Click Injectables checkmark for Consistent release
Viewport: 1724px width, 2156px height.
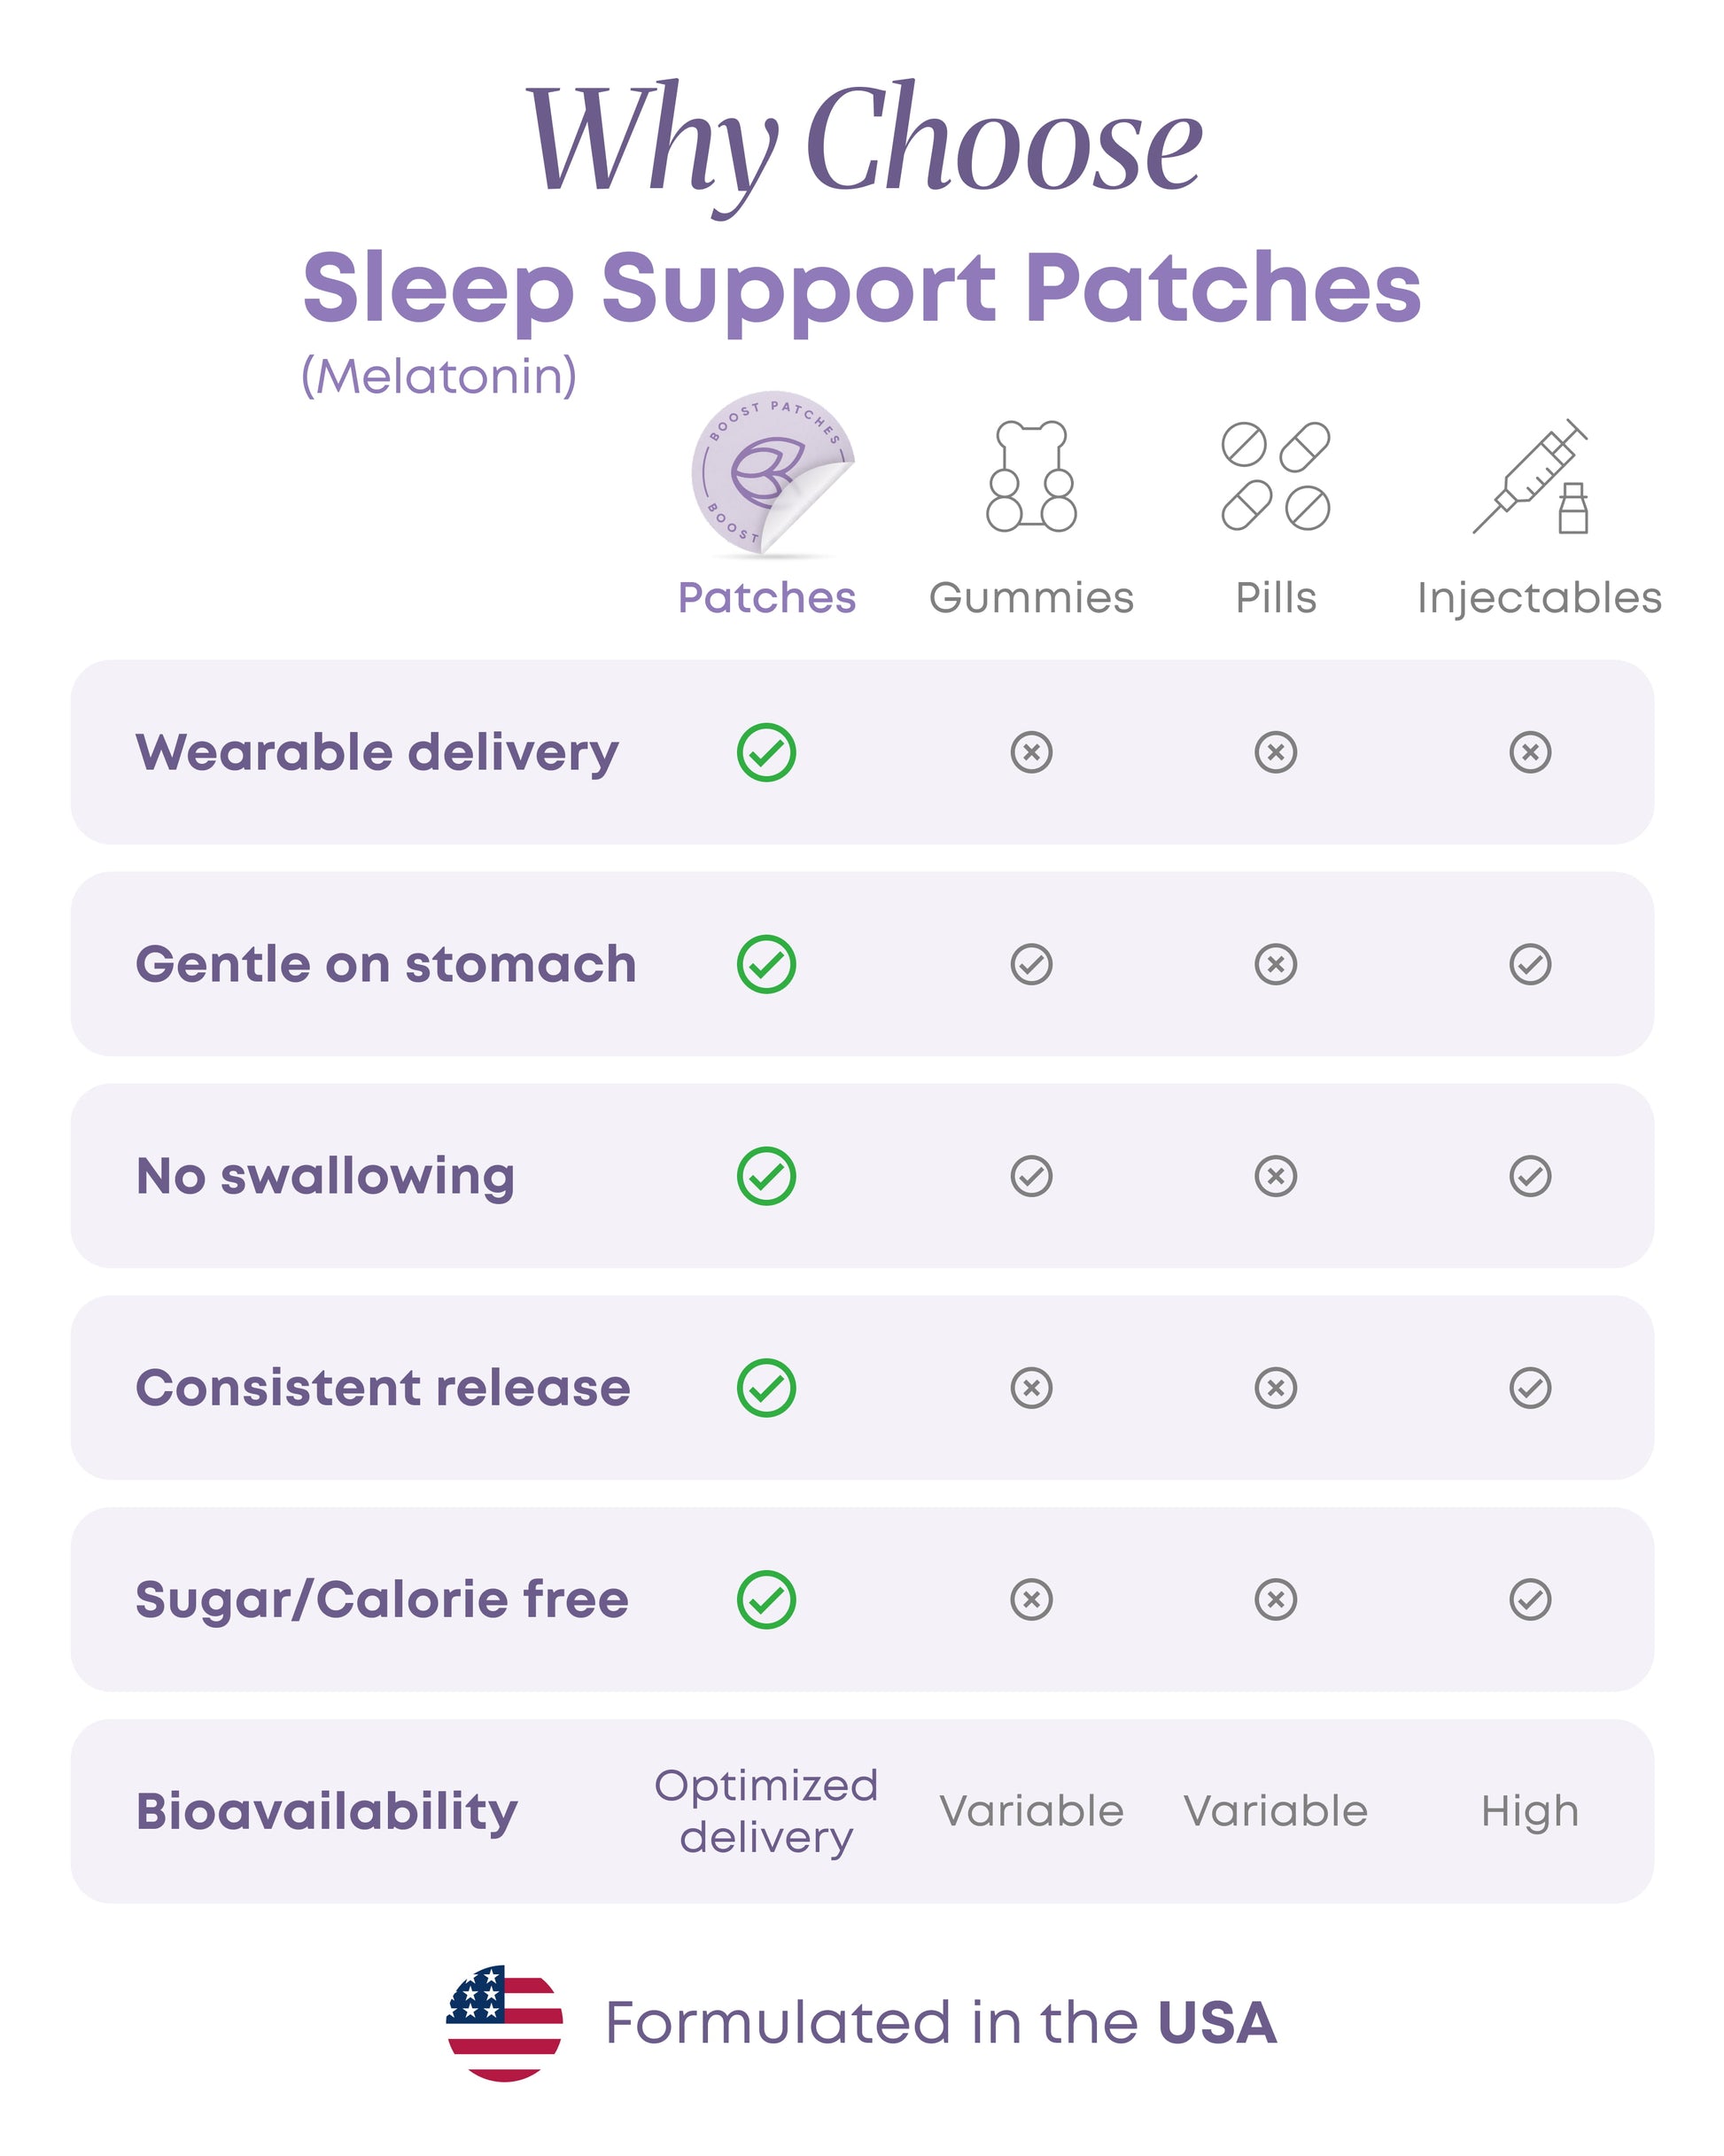(1530, 1388)
